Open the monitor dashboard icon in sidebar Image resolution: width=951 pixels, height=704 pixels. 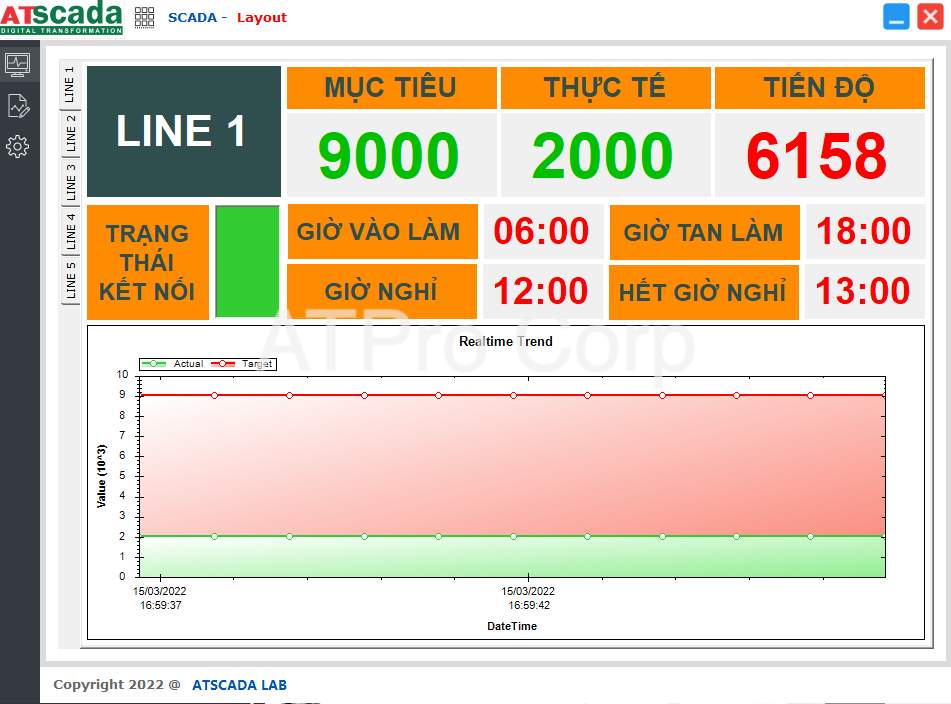(18, 64)
